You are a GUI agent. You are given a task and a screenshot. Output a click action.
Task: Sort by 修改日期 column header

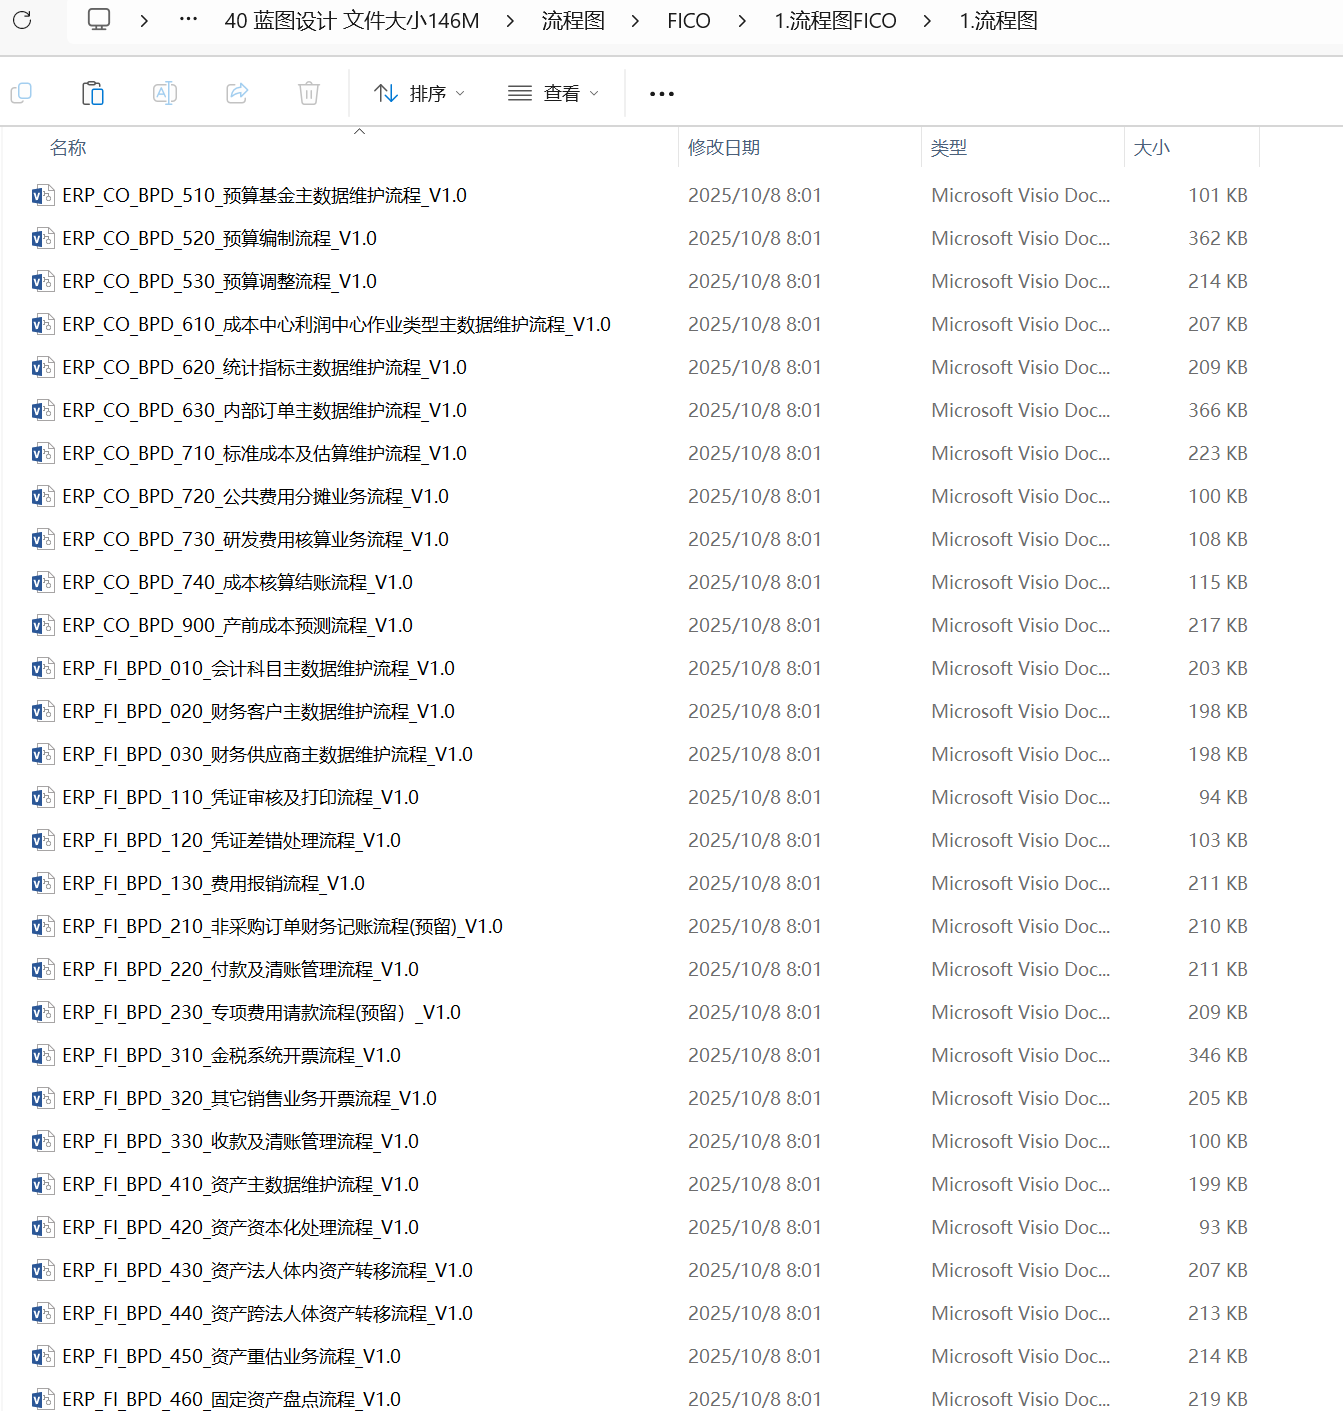pos(724,148)
